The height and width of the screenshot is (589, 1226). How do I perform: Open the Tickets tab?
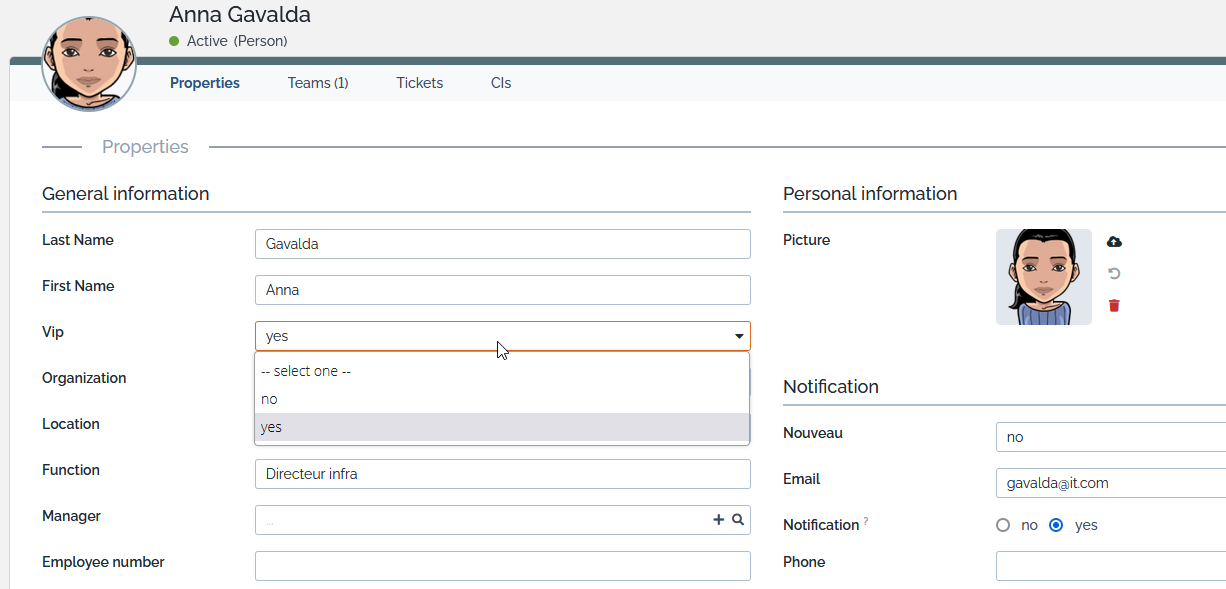(x=420, y=83)
